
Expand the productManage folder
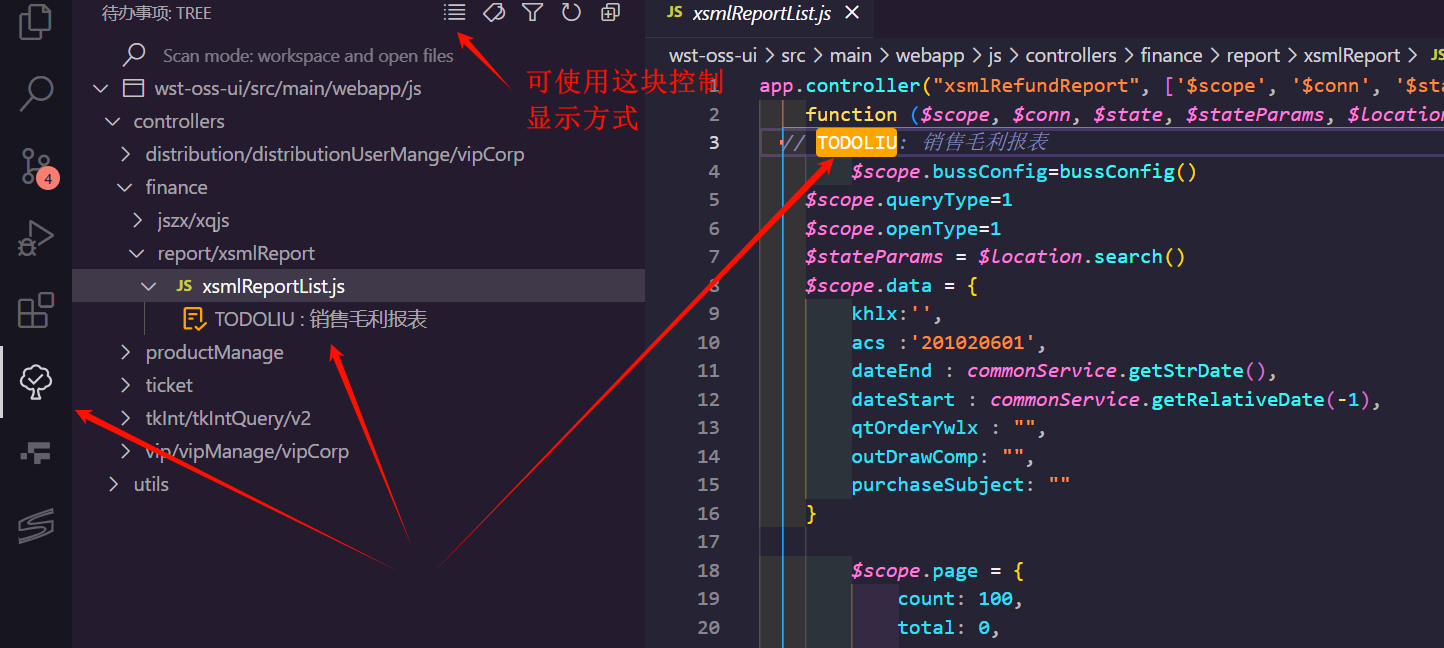[125, 352]
